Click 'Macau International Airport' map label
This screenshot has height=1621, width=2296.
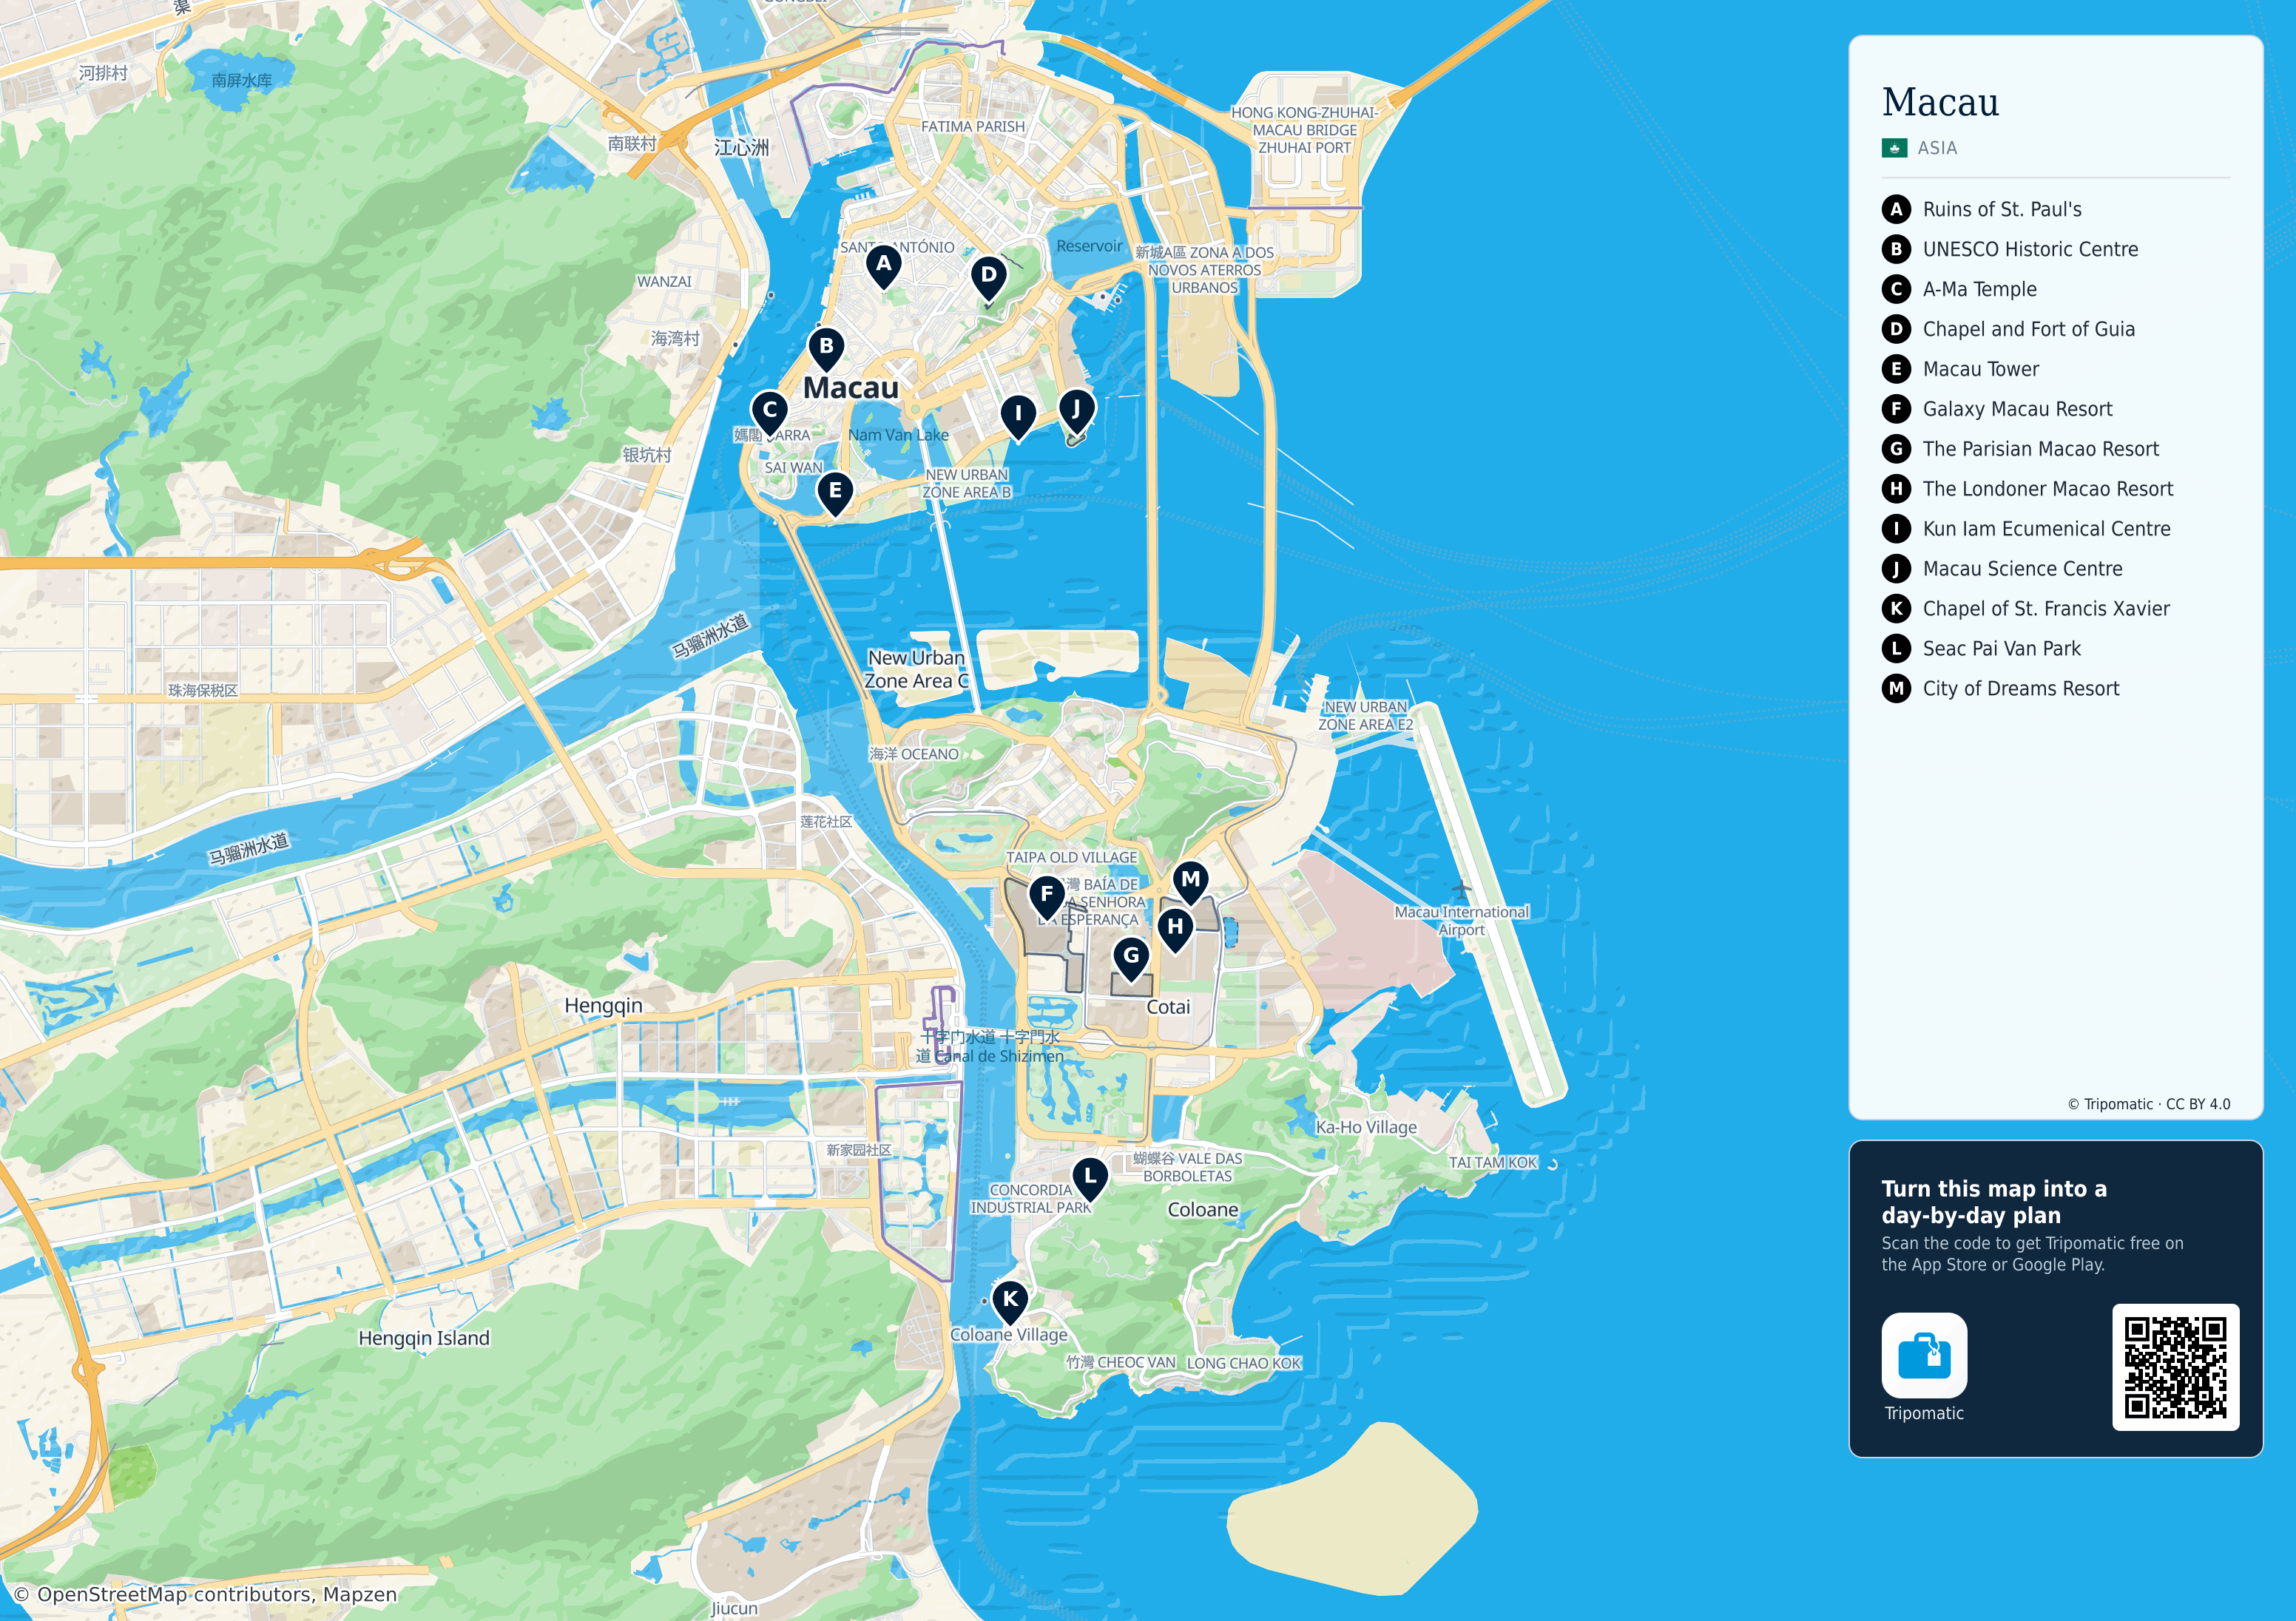[1461, 921]
